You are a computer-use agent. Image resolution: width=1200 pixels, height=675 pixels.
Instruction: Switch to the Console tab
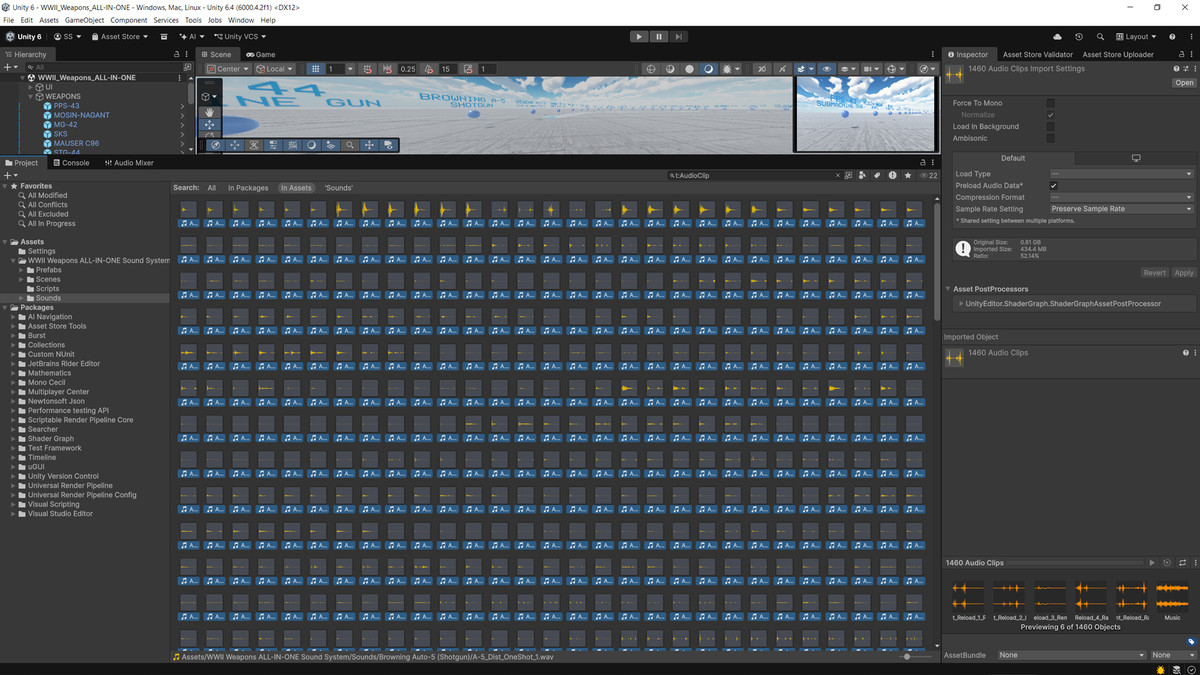point(71,163)
